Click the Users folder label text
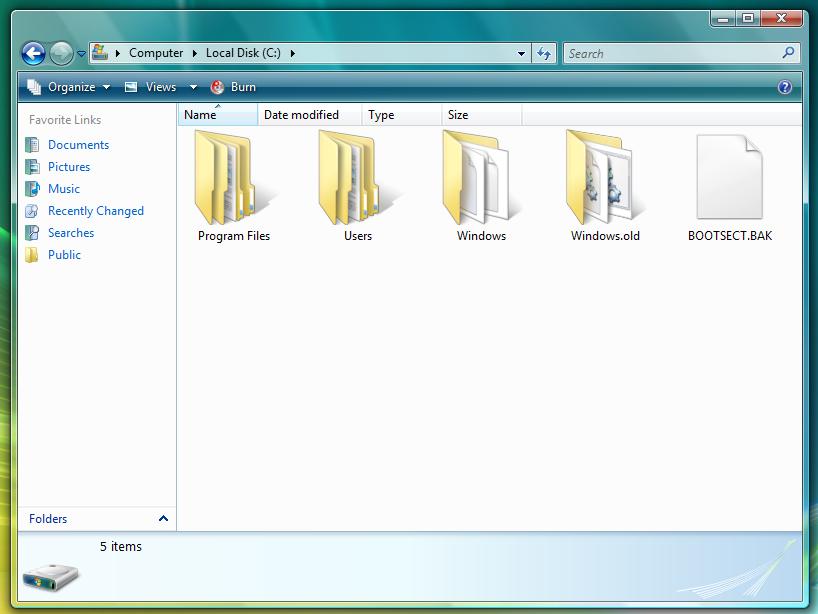Viewport: 818px width, 614px height. [x=358, y=236]
